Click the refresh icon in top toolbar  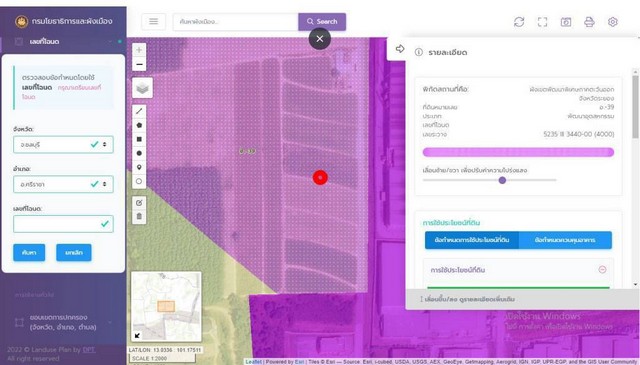click(x=519, y=22)
